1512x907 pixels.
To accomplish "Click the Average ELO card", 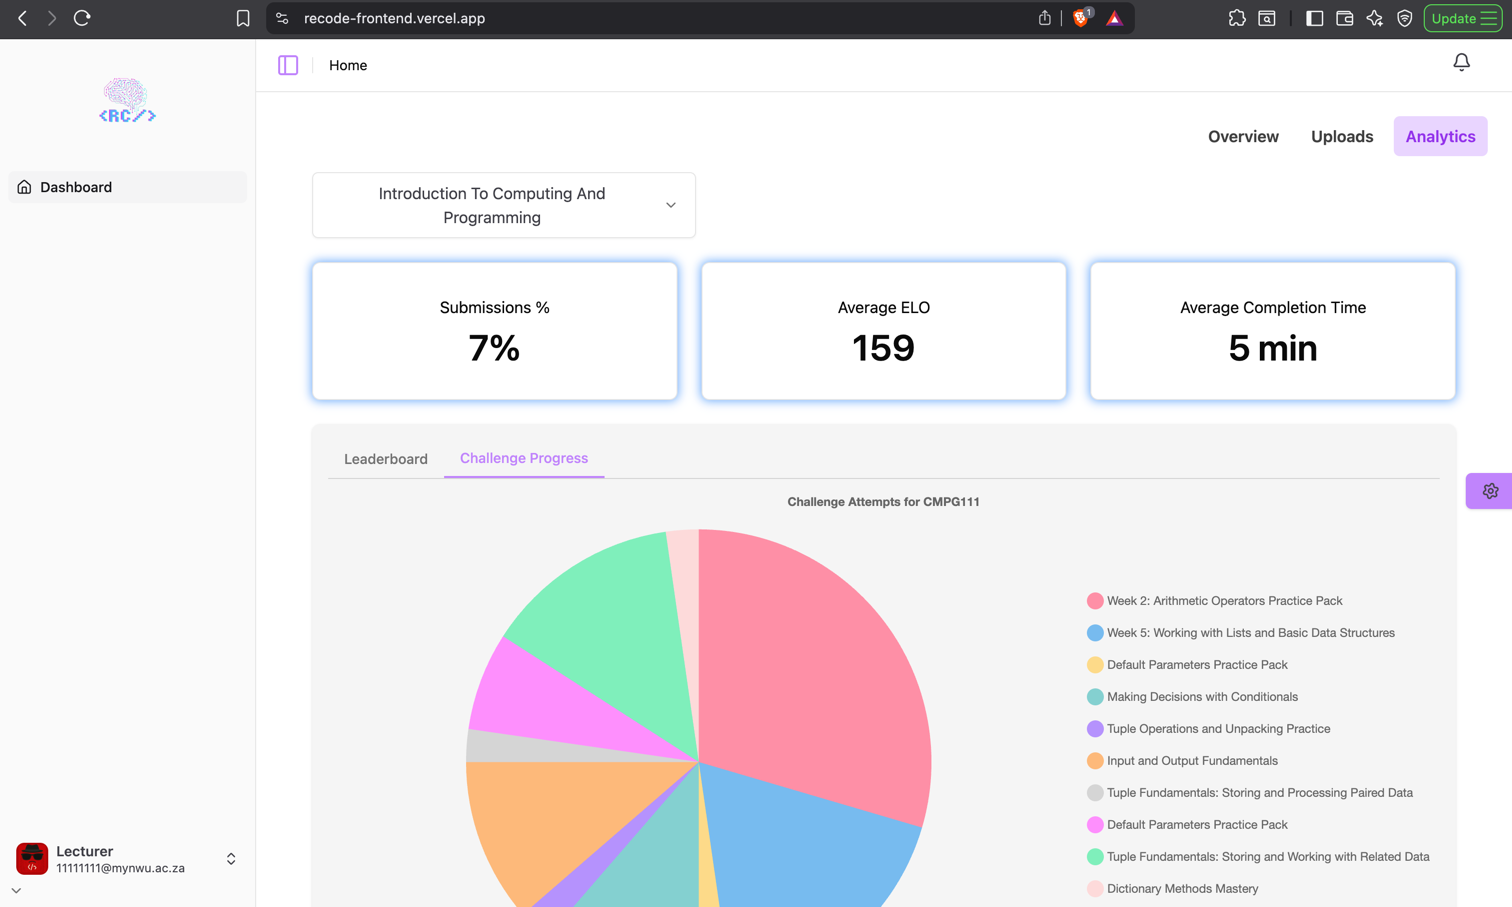I will pyautogui.click(x=884, y=331).
